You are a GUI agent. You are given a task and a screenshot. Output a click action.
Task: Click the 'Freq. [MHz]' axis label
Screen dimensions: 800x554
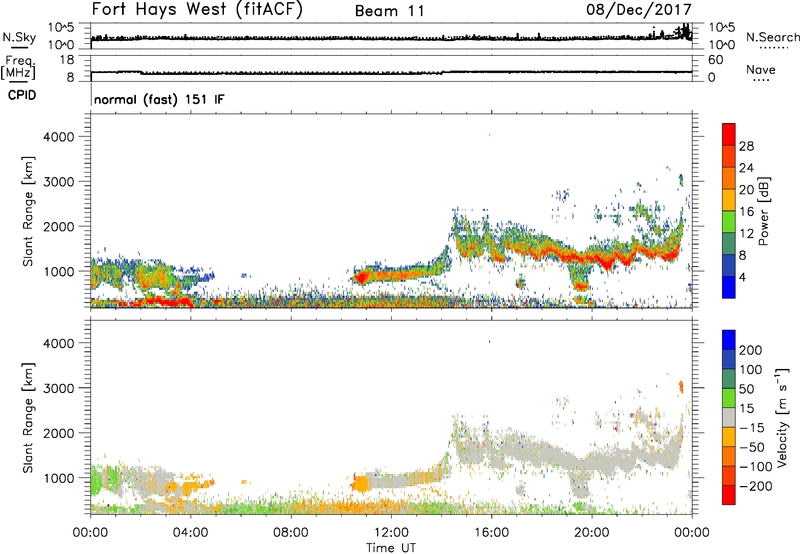[18, 68]
